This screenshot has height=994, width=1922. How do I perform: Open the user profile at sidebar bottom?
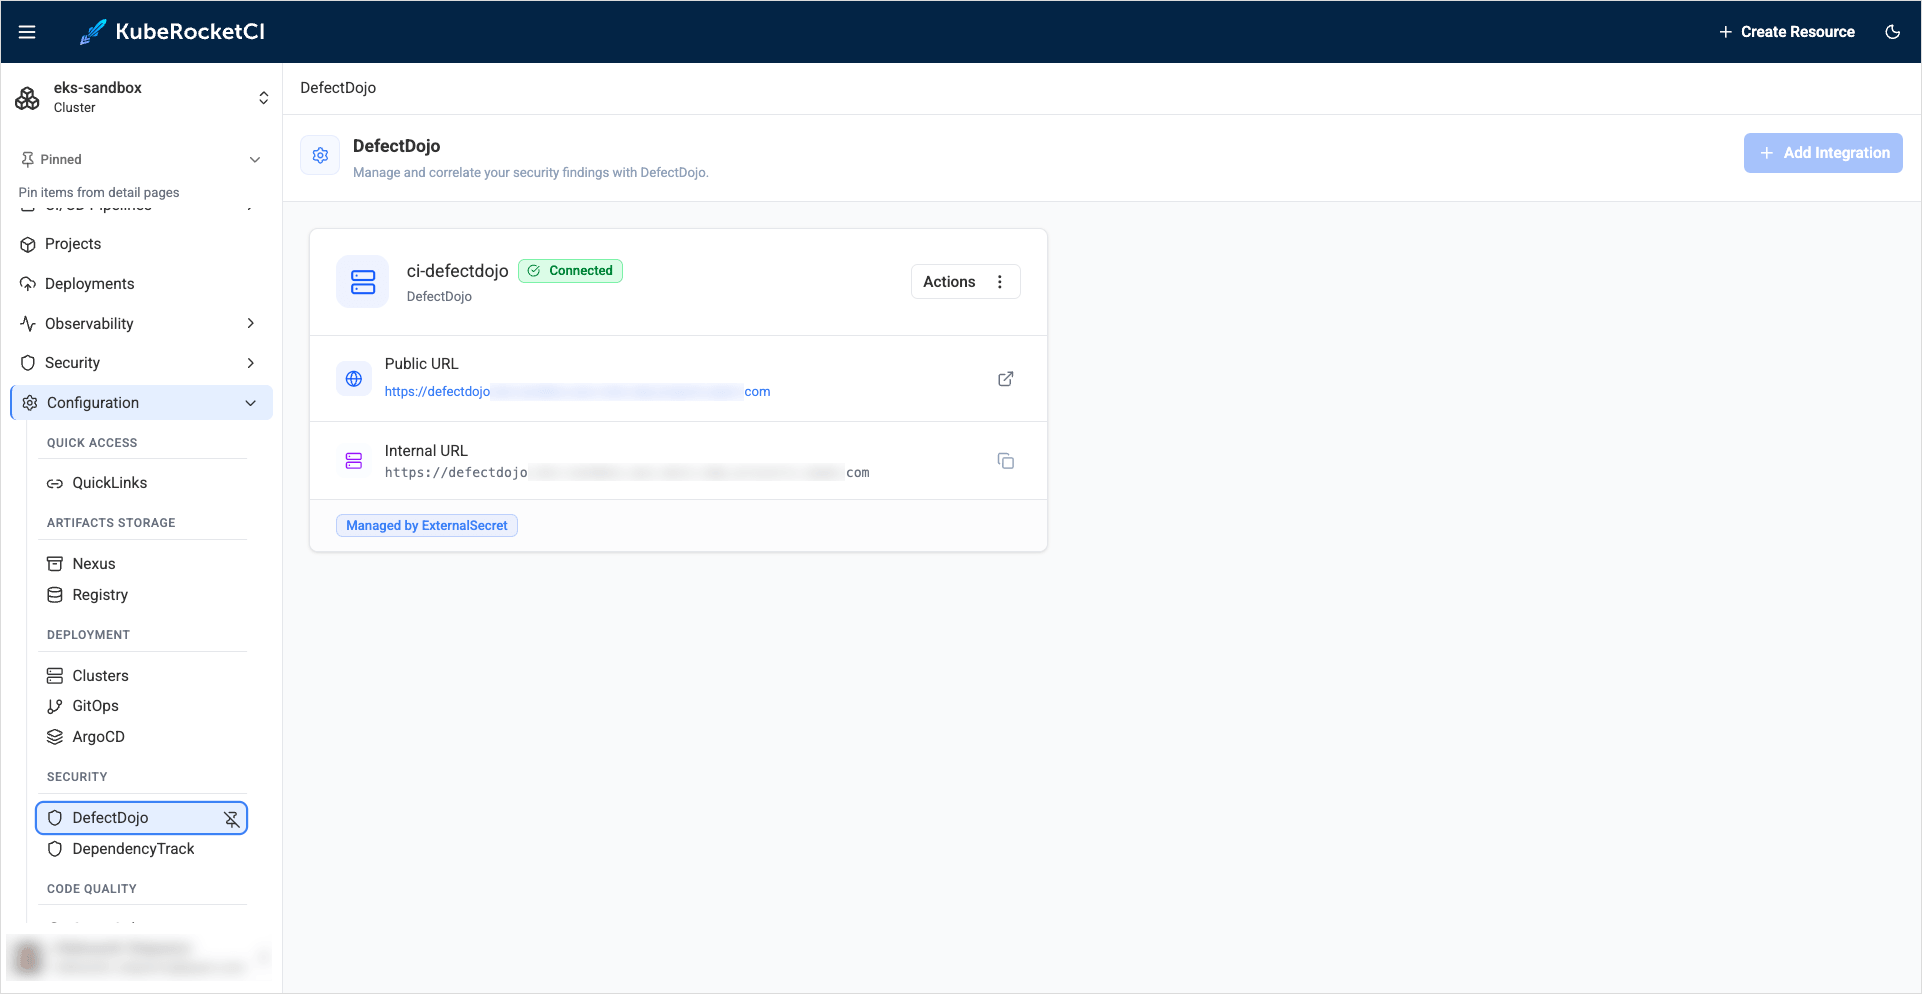click(141, 958)
